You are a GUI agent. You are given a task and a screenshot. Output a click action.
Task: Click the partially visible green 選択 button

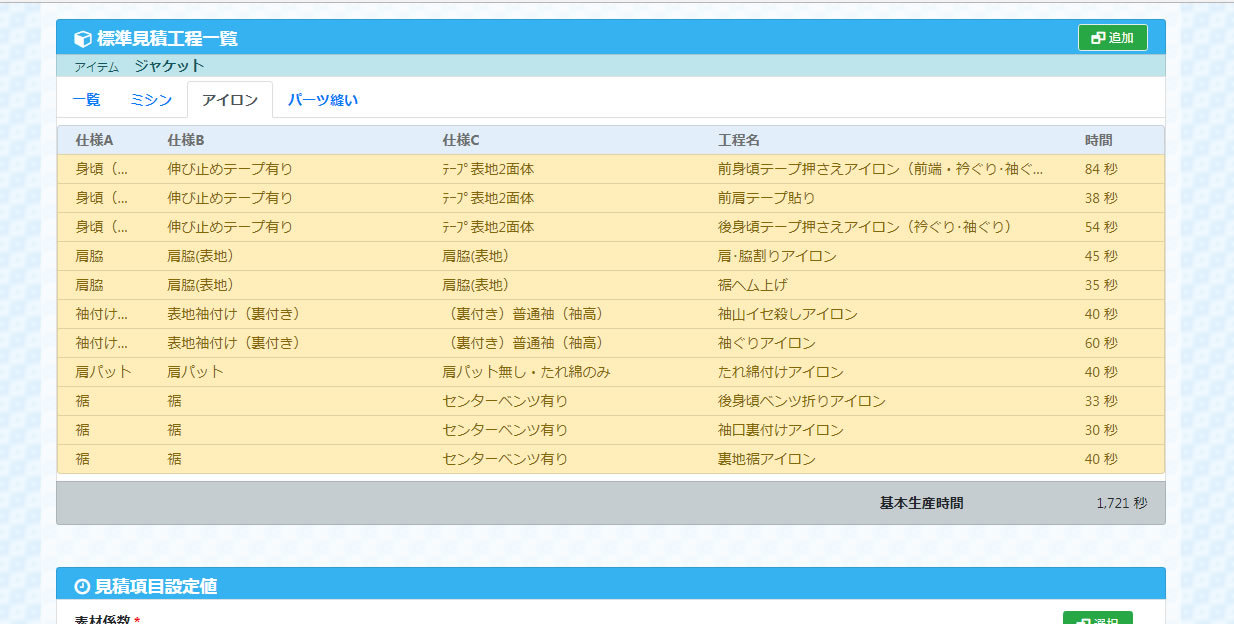(x=1097, y=618)
